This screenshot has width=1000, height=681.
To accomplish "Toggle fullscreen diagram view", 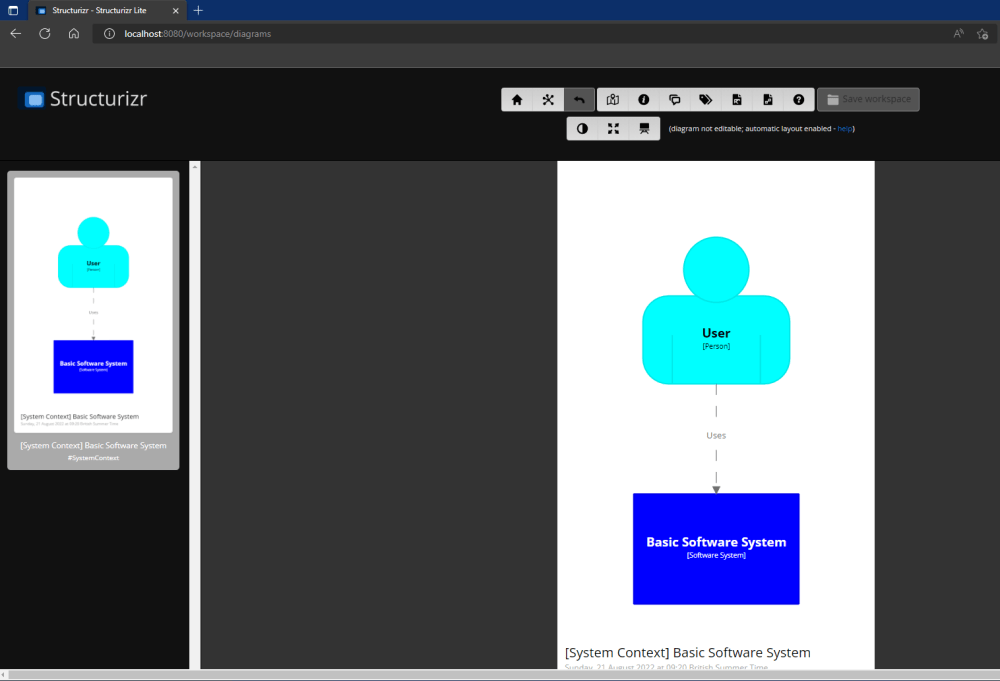I will (613, 128).
